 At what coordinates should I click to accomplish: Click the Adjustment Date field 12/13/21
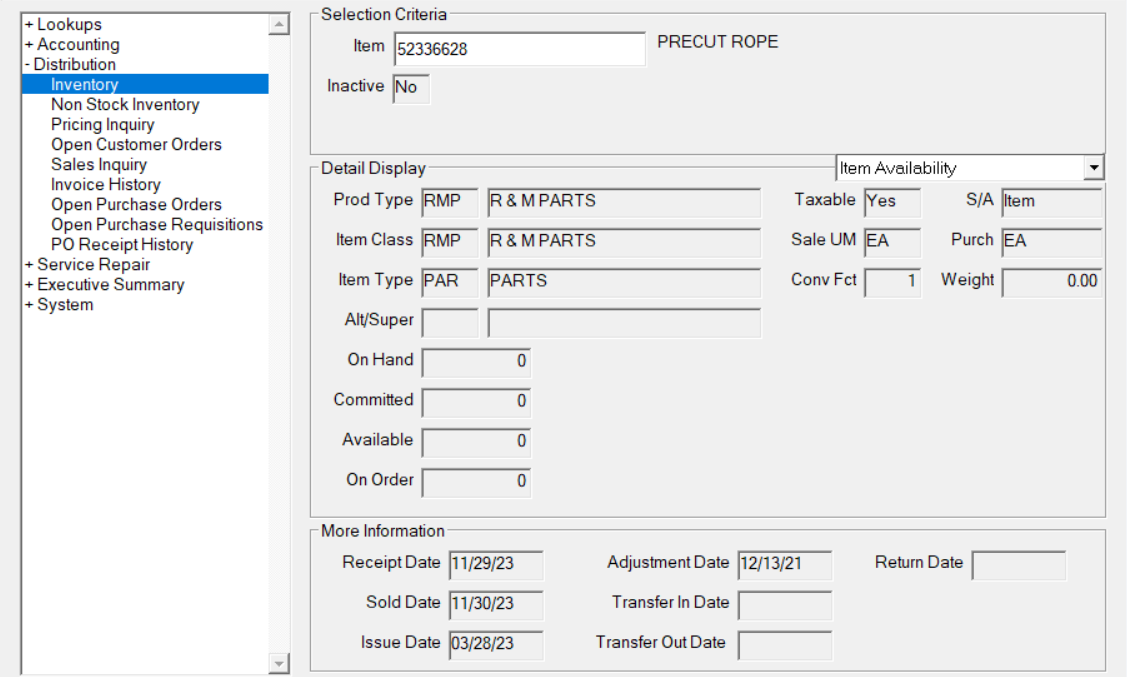[x=785, y=565]
